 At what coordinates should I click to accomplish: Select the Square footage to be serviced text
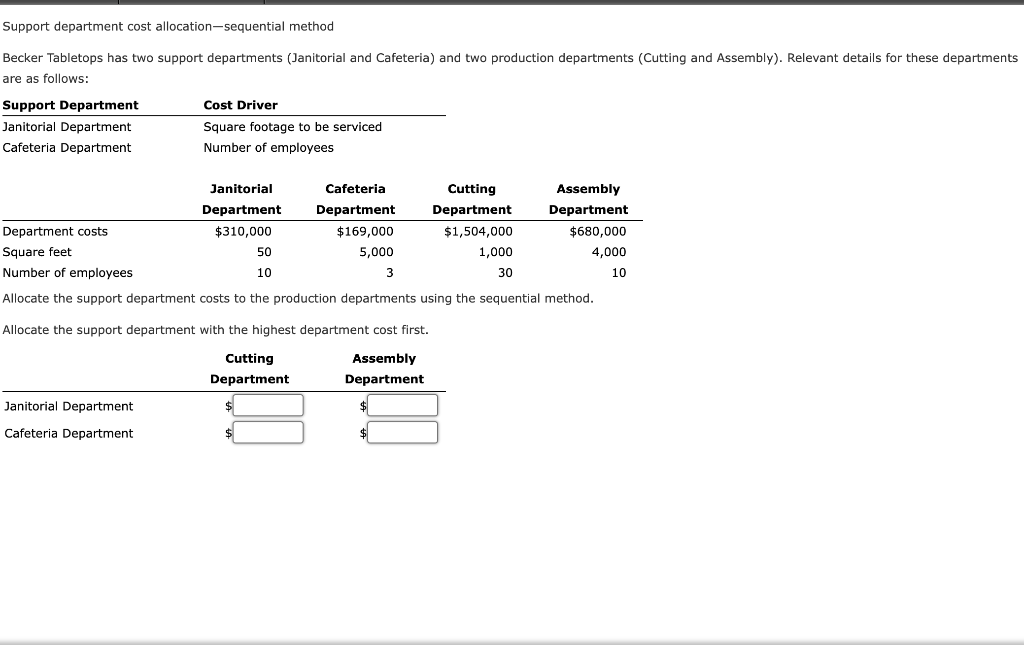pyautogui.click(x=292, y=126)
